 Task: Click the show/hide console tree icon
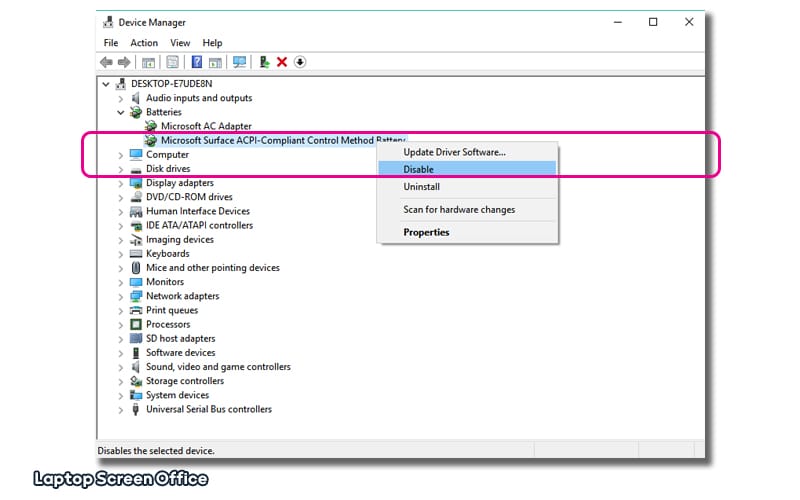point(148,62)
